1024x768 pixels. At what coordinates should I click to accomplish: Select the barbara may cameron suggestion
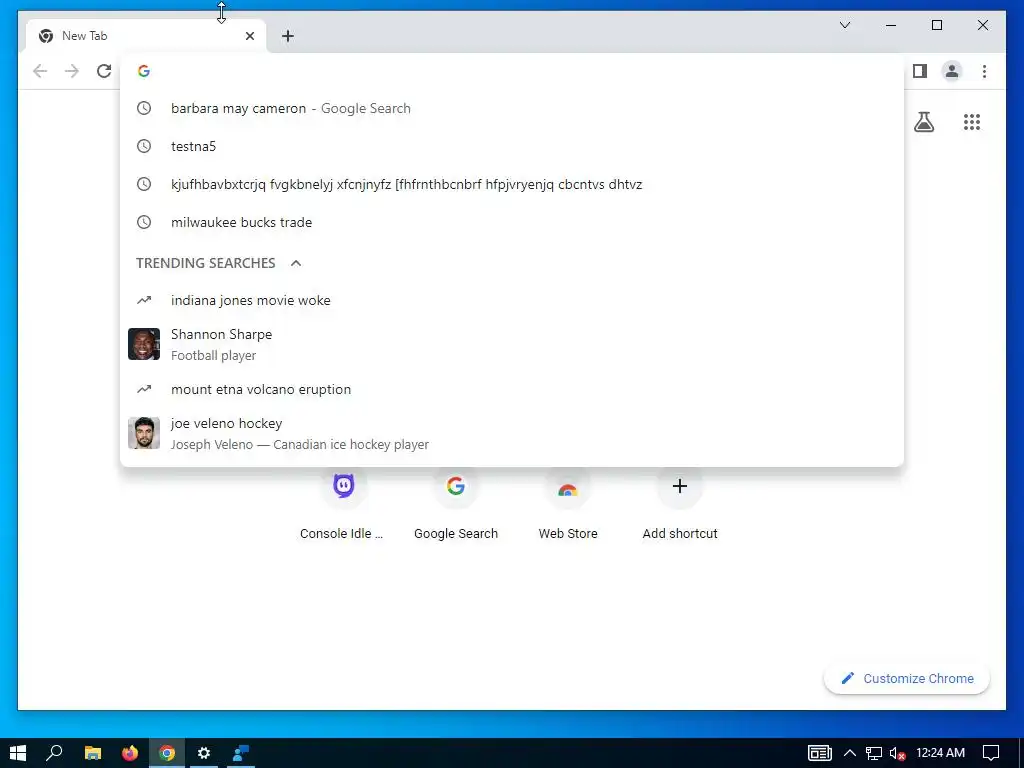pos(512,108)
